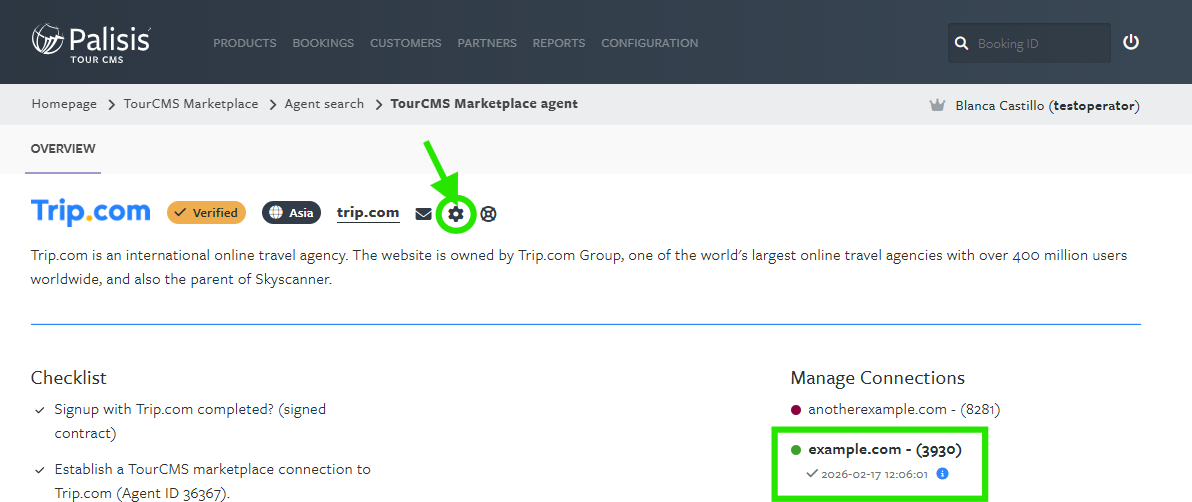This screenshot has width=1192, height=502.
Task: Click the Manage Connections heading
Action: coord(877,378)
